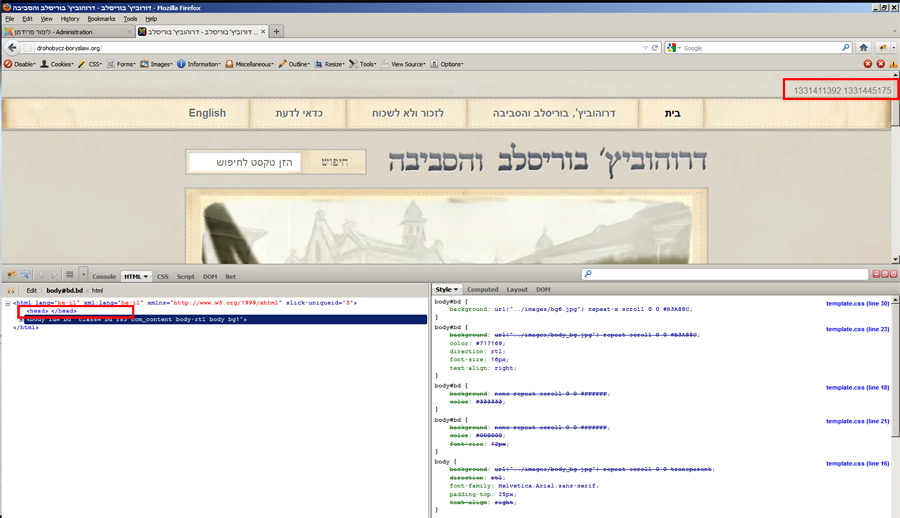
Task: Open the CSS menu in Web Developer toolbar
Action: coord(90,64)
